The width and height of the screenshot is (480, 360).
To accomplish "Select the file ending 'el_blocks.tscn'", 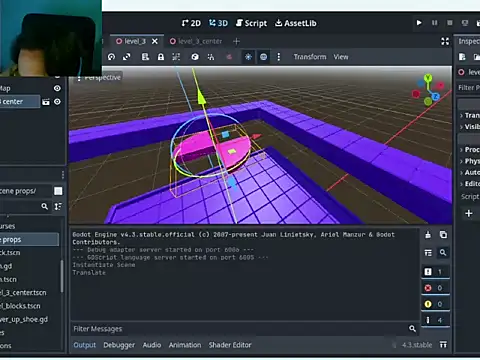I will tap(20, 306).
